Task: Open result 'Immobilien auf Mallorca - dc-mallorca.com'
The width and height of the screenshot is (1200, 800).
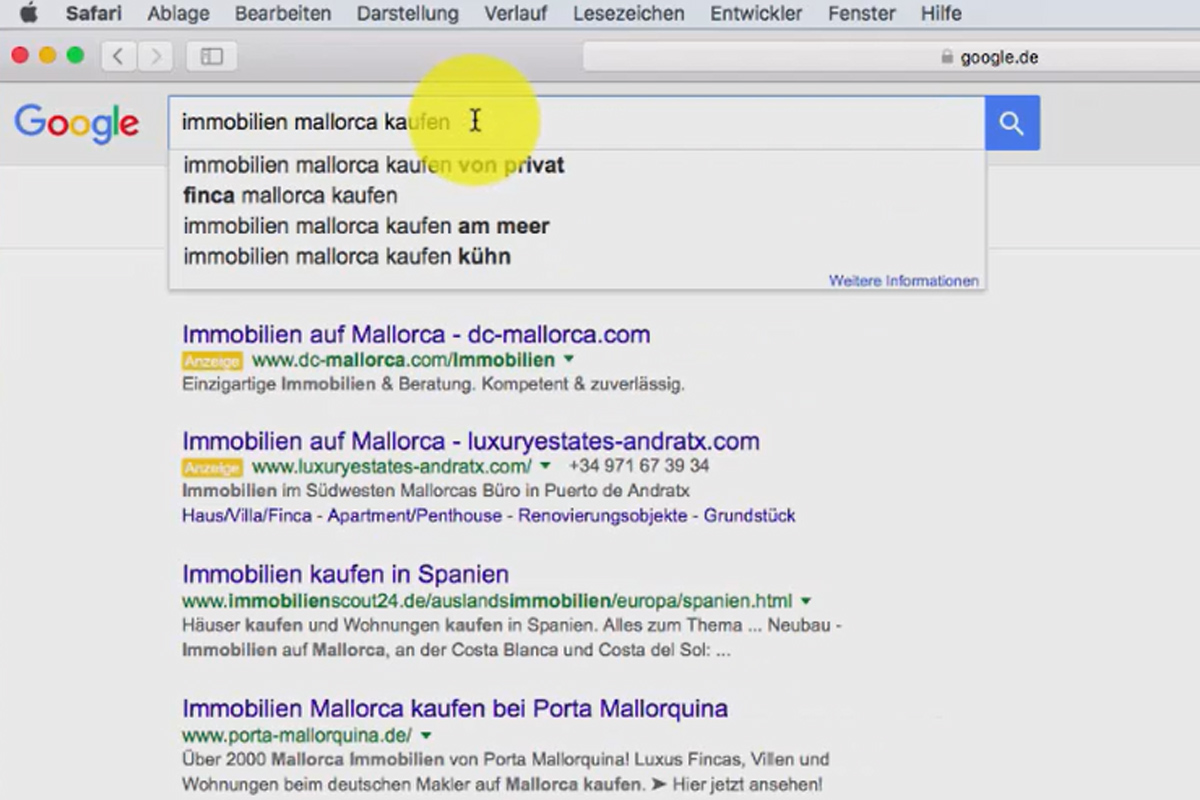Action: tap(416, 334)
